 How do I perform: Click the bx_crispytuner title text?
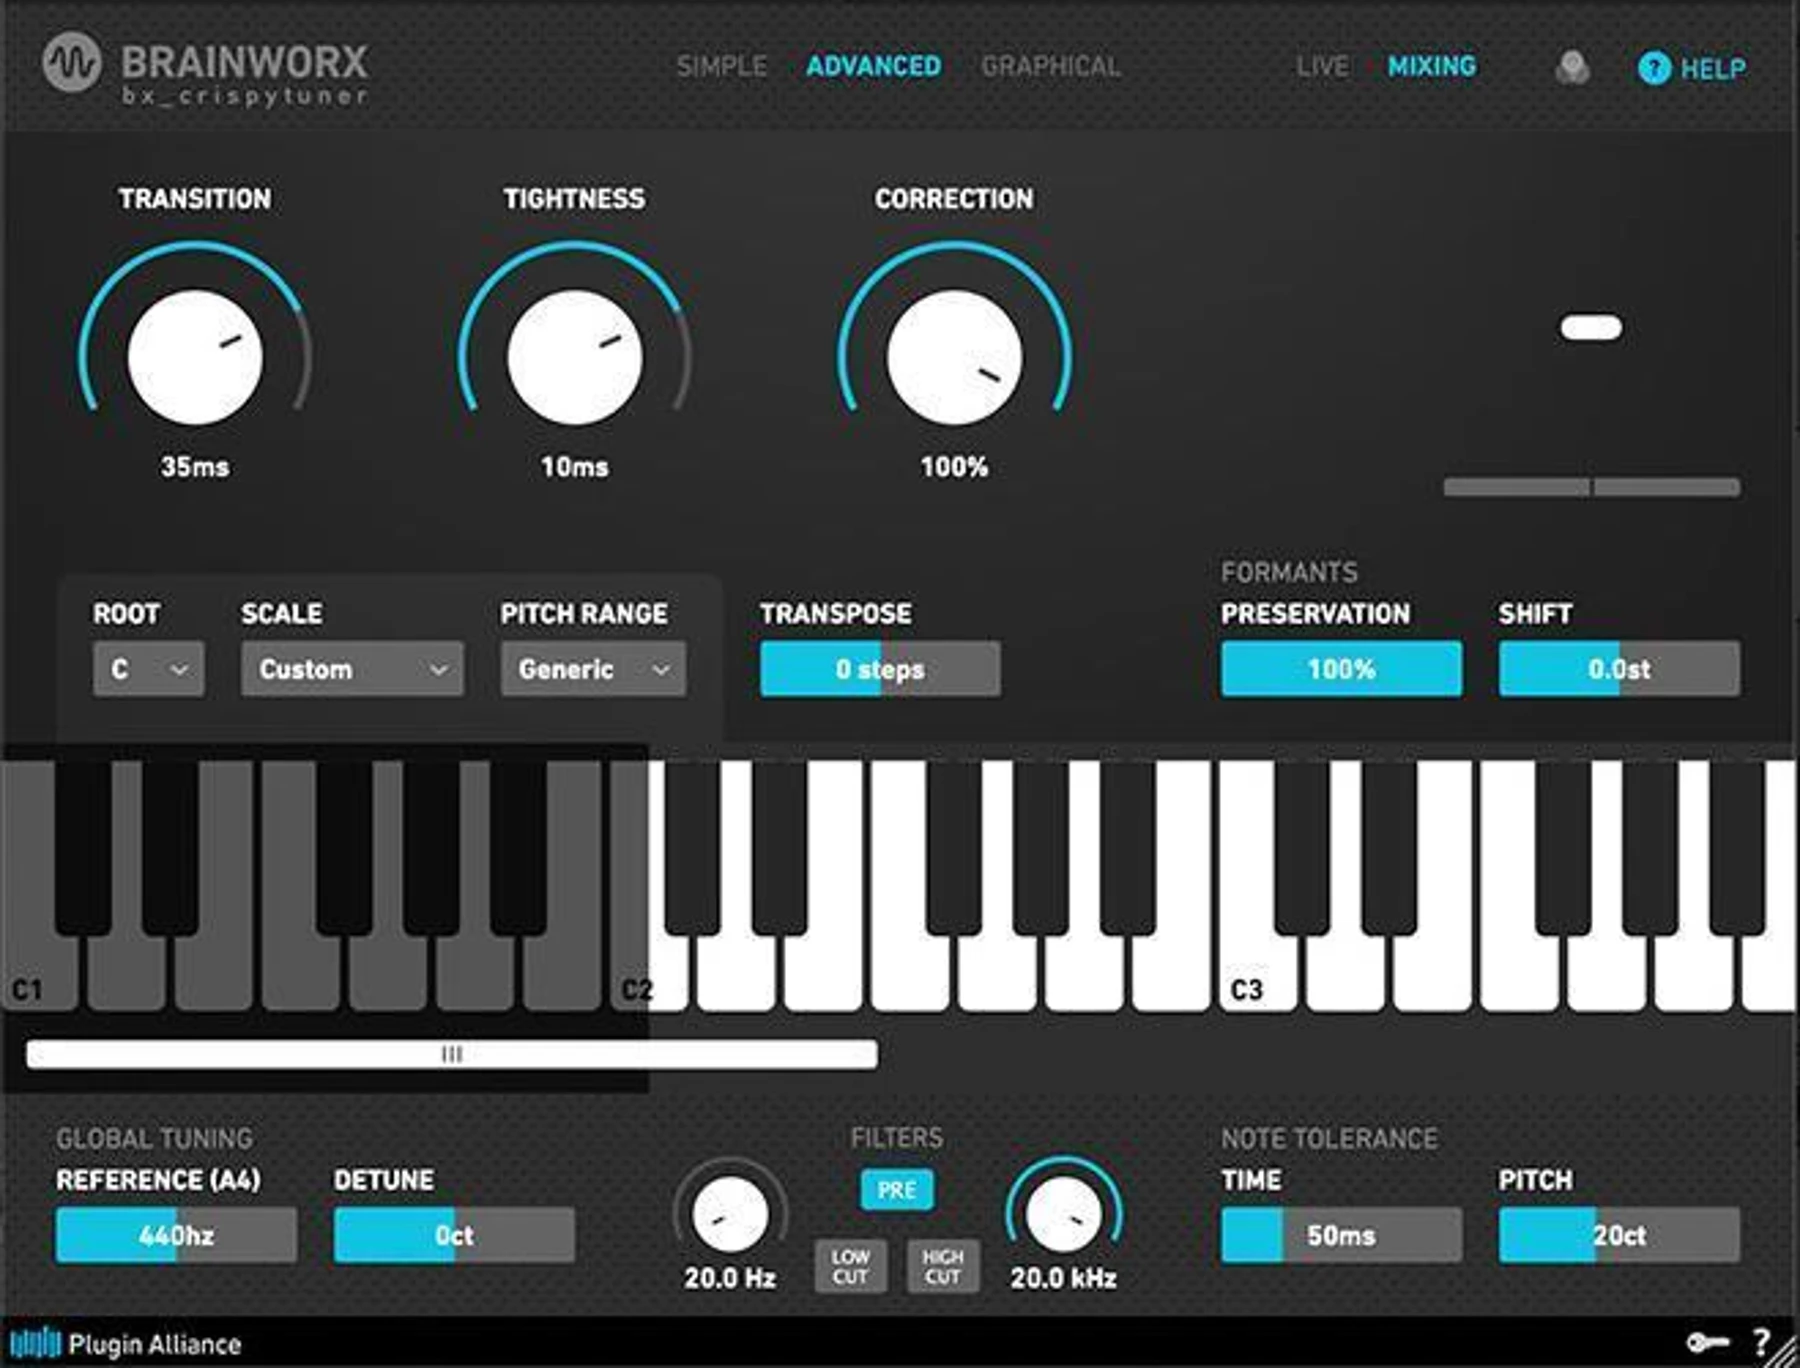pyautogui.click(x=245, y=96)
